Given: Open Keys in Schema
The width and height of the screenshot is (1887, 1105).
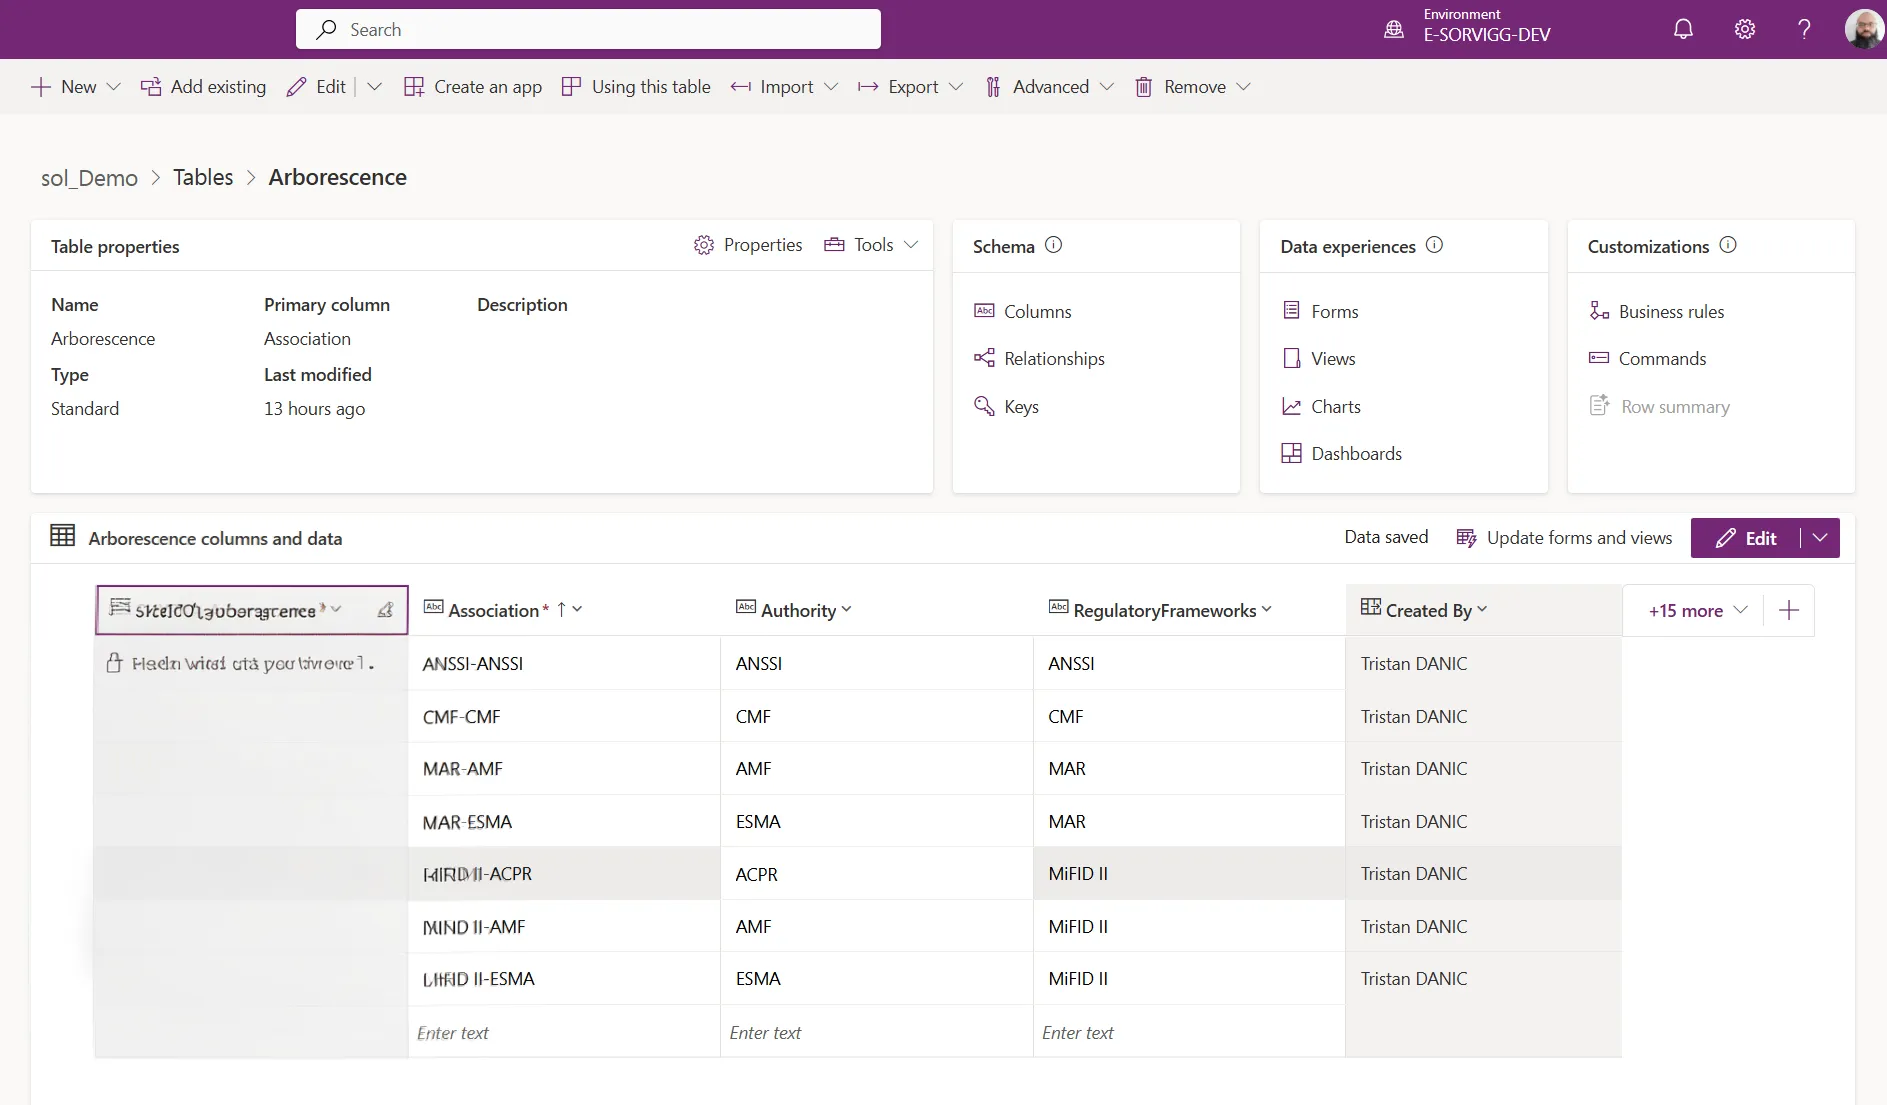Looking at the screenshot, I should coord(1006,406).
